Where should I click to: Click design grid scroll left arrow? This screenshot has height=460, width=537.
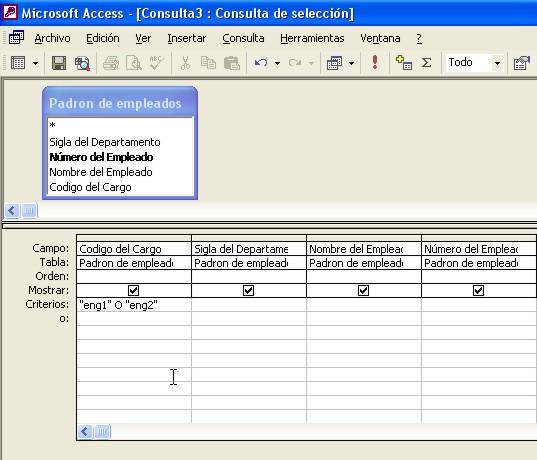(85, 431)
